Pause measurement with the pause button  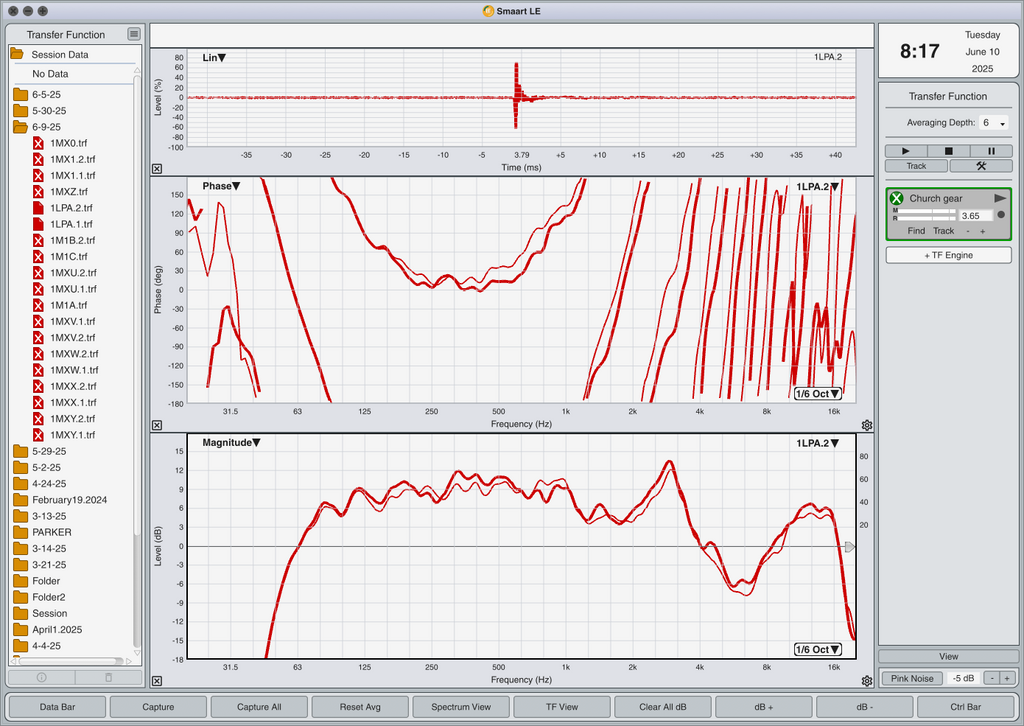pos(991,151)
